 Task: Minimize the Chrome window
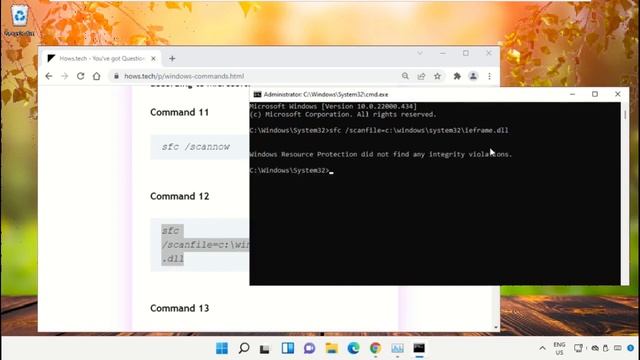click(443, 53)
